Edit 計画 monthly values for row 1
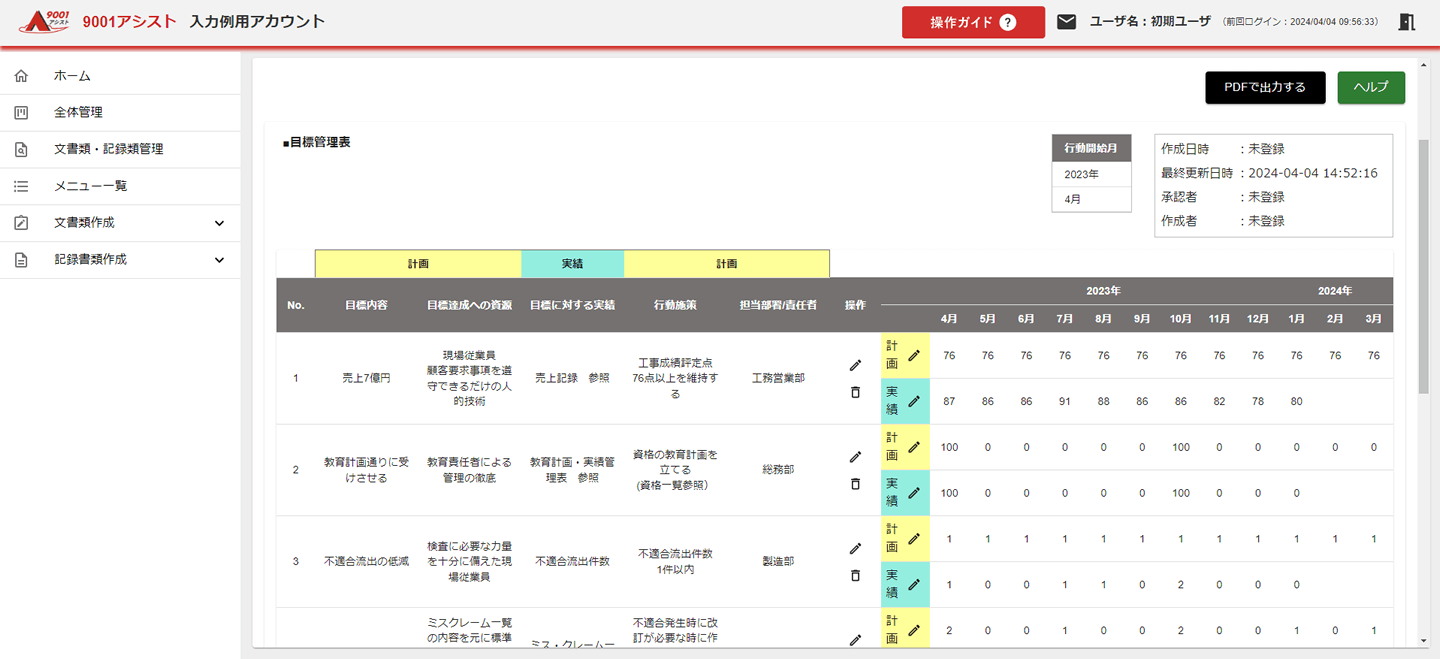The image size is (1440, 659). pos(914,356)
